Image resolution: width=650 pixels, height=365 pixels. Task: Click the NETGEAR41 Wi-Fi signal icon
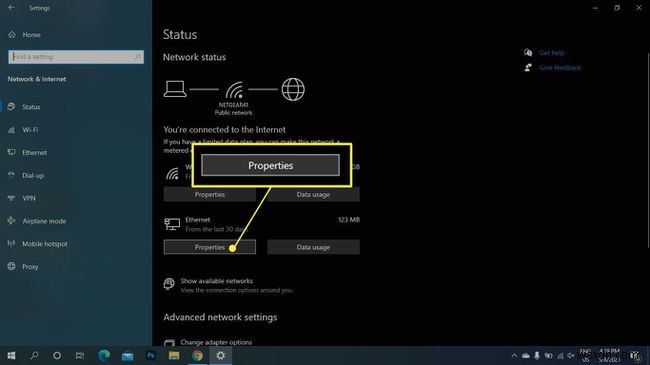(234, 90)
